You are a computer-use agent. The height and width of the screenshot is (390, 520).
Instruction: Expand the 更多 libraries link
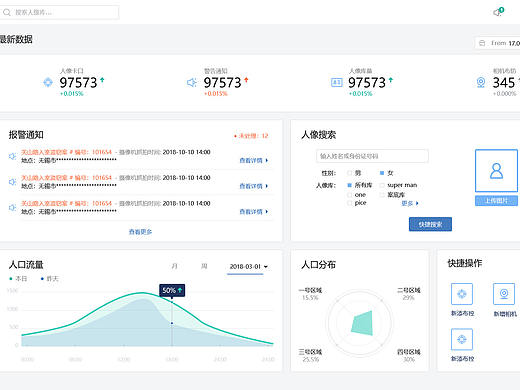pyautogui.click(x=410, y=203)
